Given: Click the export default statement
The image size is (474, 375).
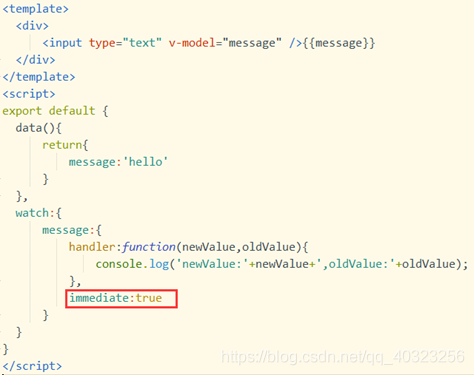Looking at the screenshot, I should point(49,111).
